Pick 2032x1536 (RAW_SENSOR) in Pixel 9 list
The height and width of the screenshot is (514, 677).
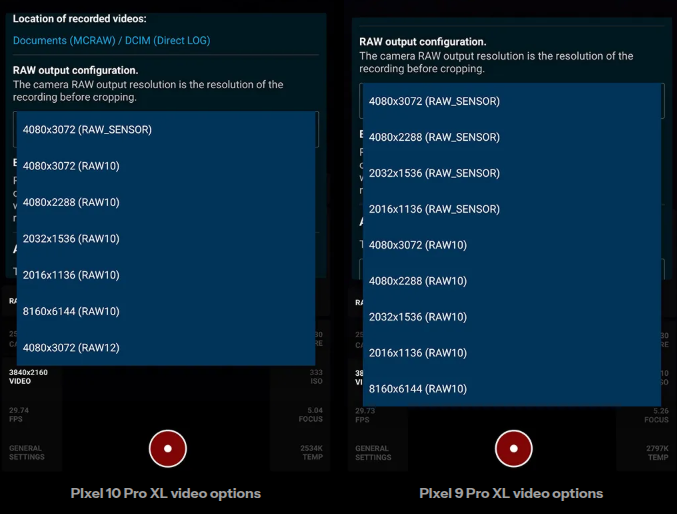click(x=512, y=173)
